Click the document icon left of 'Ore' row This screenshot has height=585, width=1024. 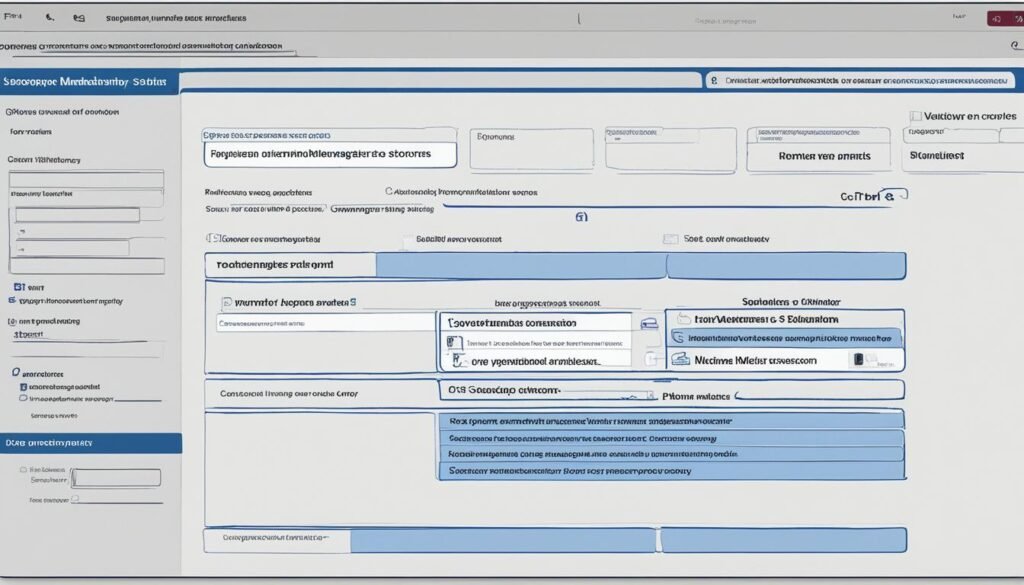click(x=454, y=361)
